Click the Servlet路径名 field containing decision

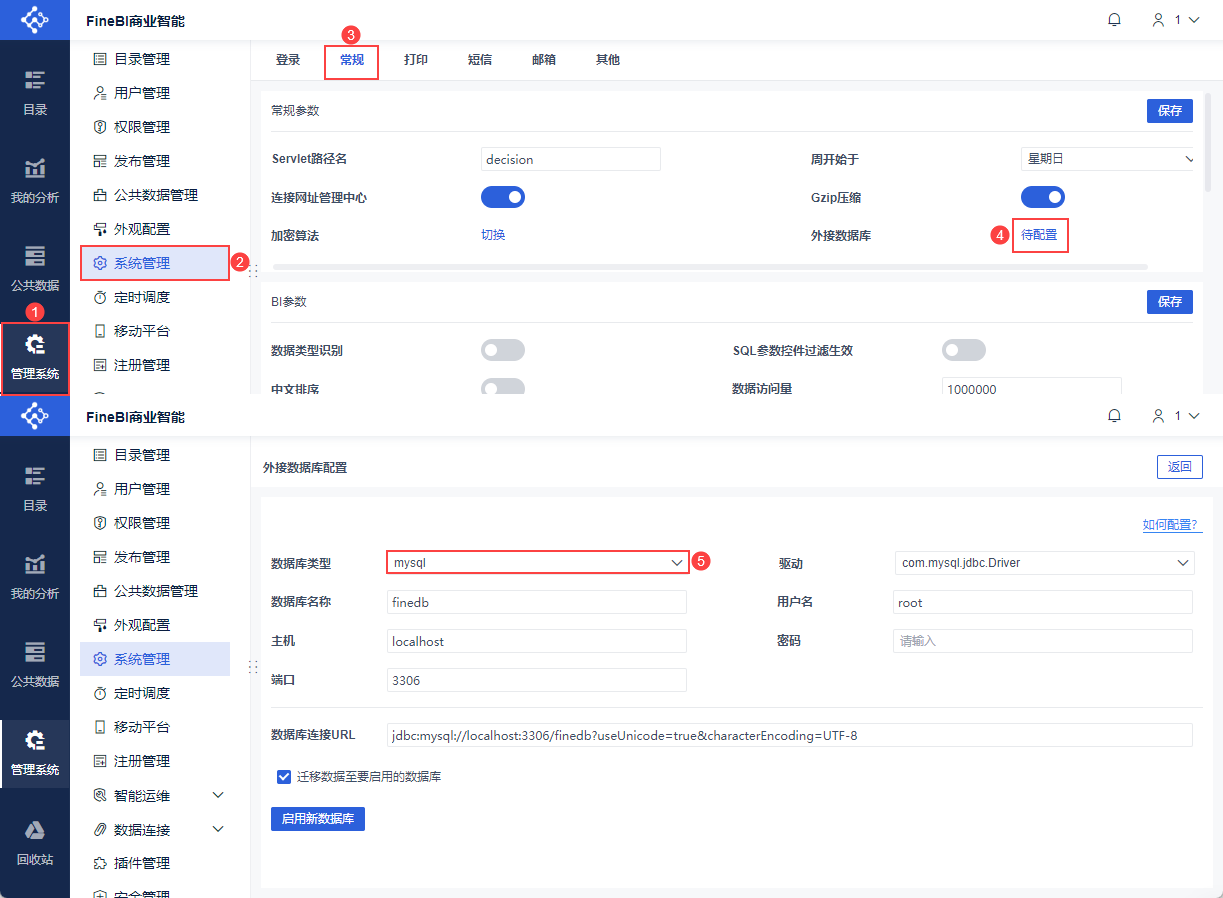pyautogui.click(x=571, y=159)
